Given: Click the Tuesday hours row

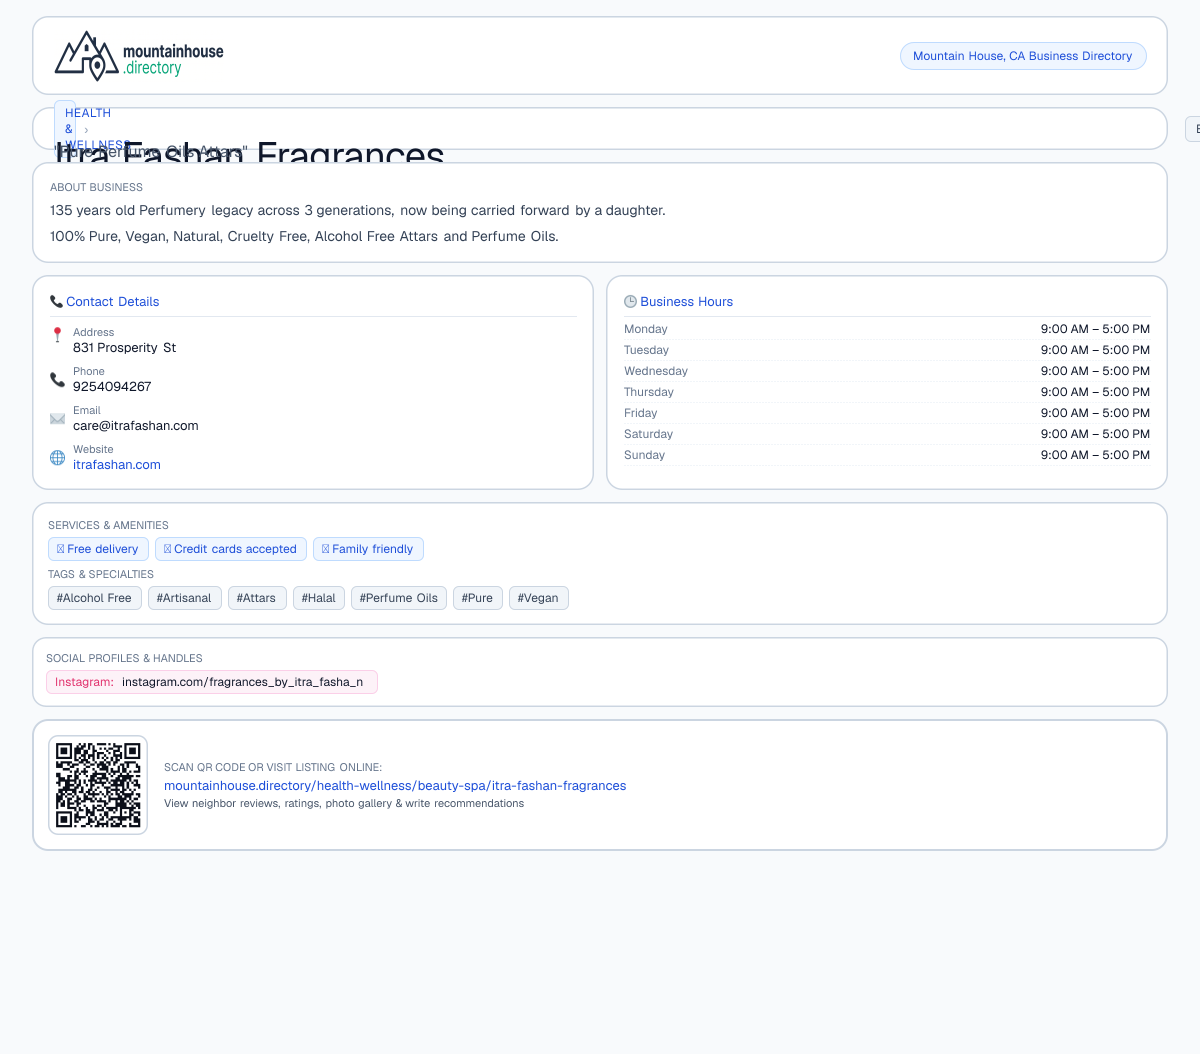Looking at the screenshot, I should (x=887, y=350).
